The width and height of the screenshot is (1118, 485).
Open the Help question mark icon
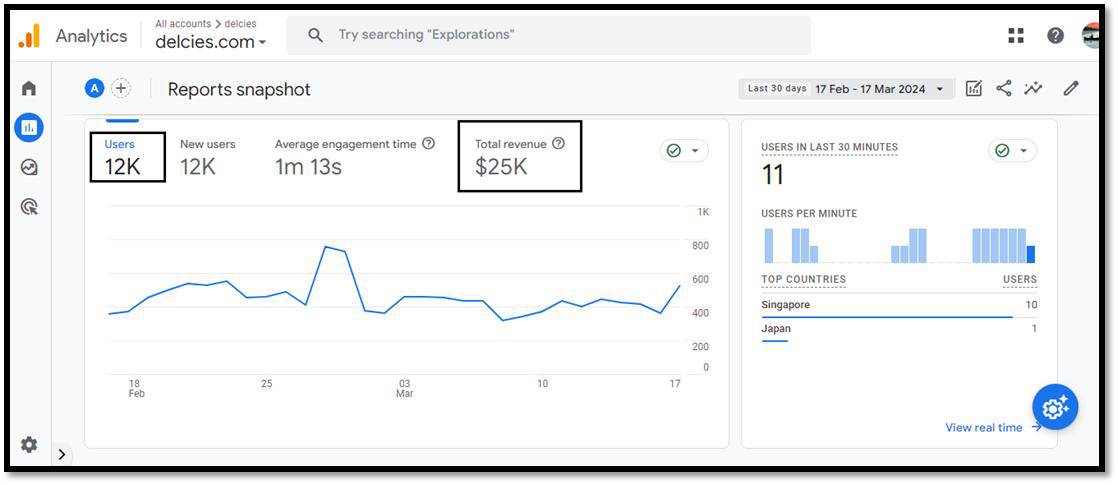click(1055, 36)
